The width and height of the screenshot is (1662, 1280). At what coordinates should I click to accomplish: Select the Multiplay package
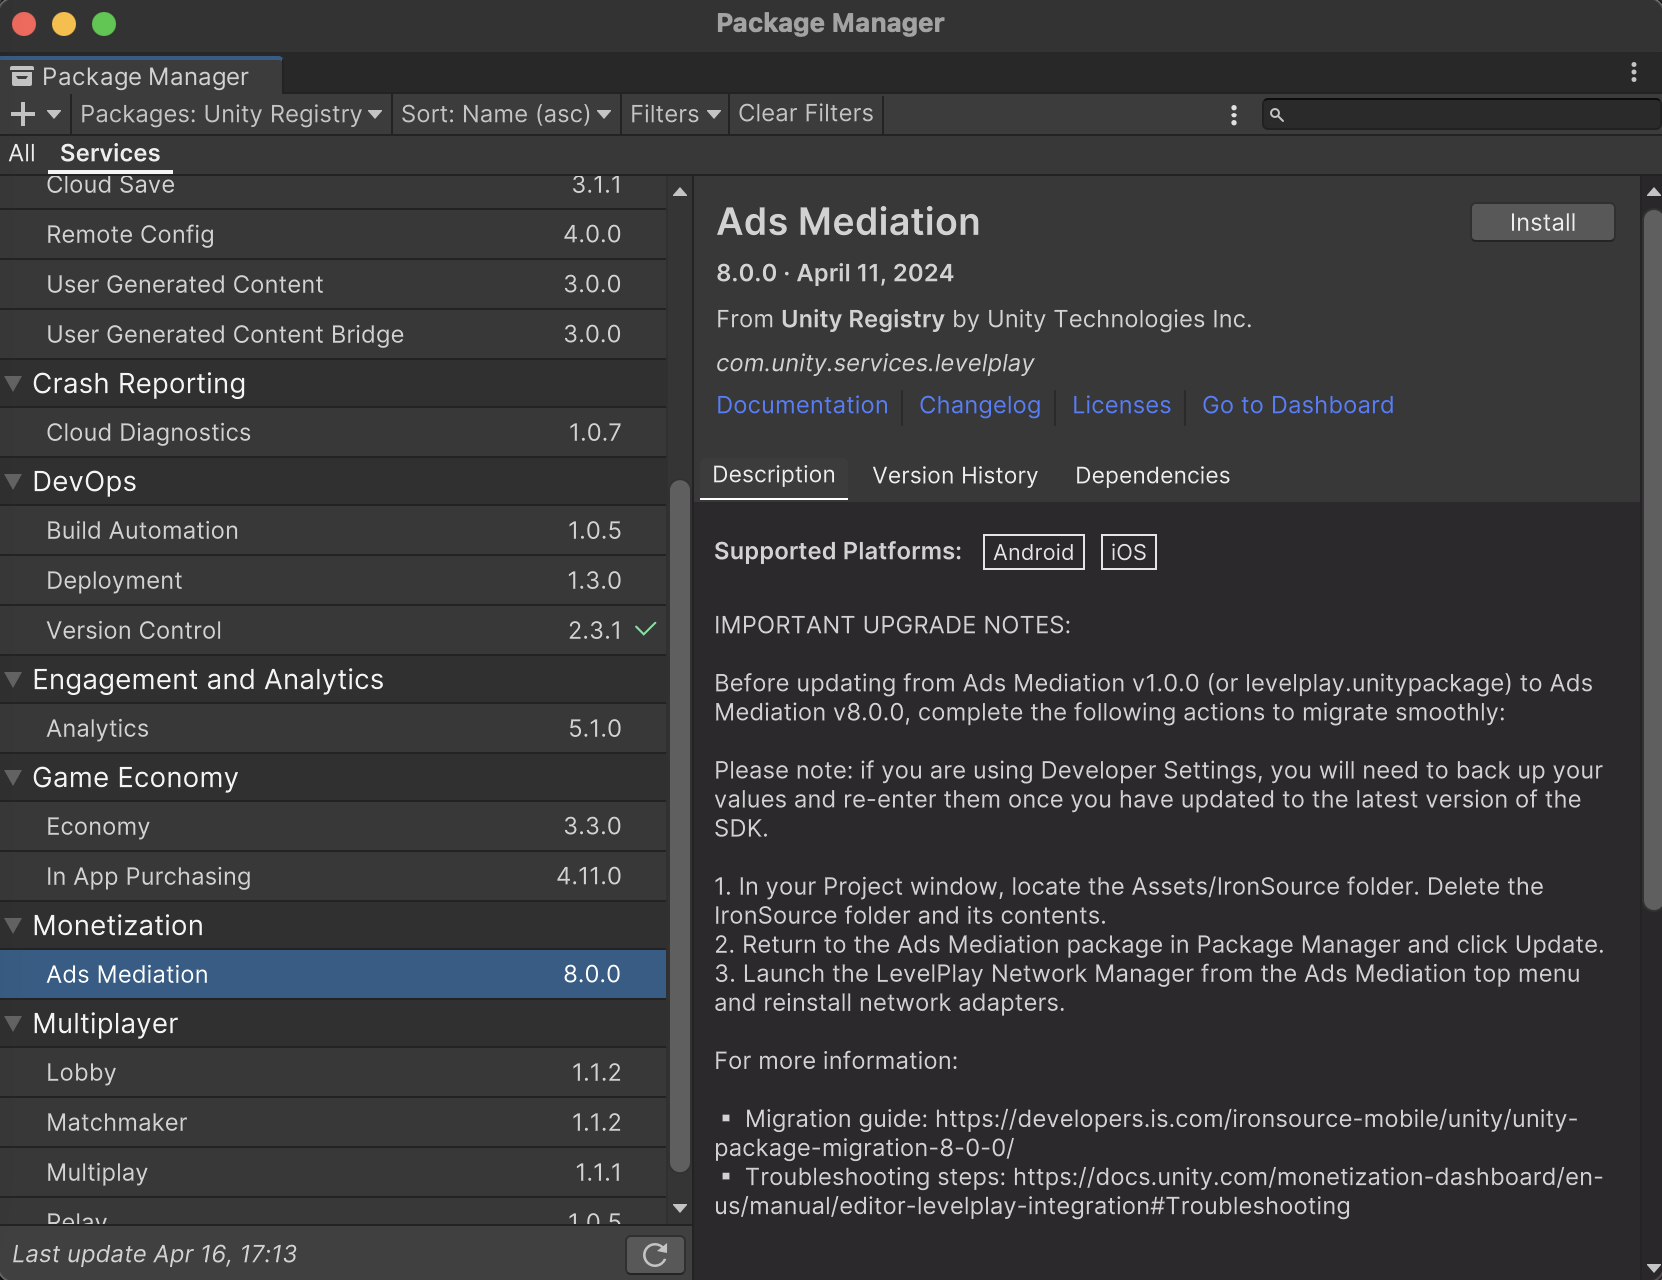coord(333,1173)
